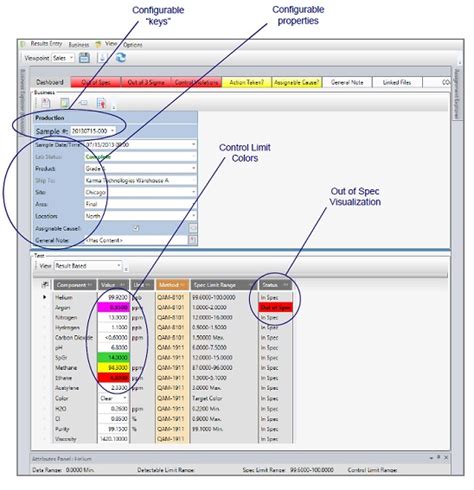
Task: Click the Component column header
Action: click(75, 285)
